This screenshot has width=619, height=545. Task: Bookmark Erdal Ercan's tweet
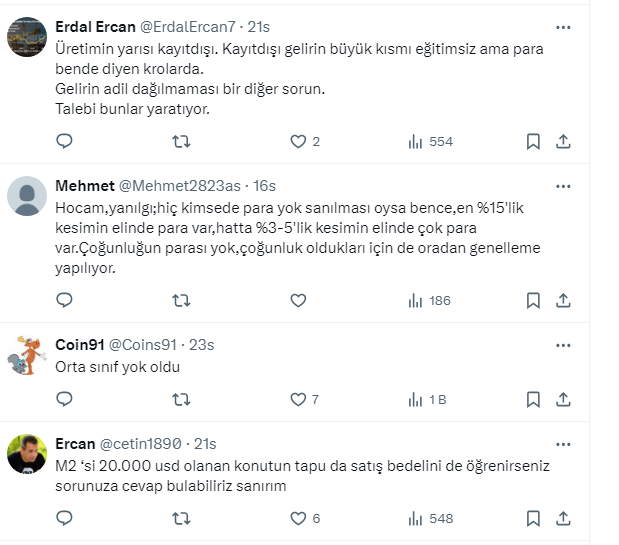click(x=534, y=142)
